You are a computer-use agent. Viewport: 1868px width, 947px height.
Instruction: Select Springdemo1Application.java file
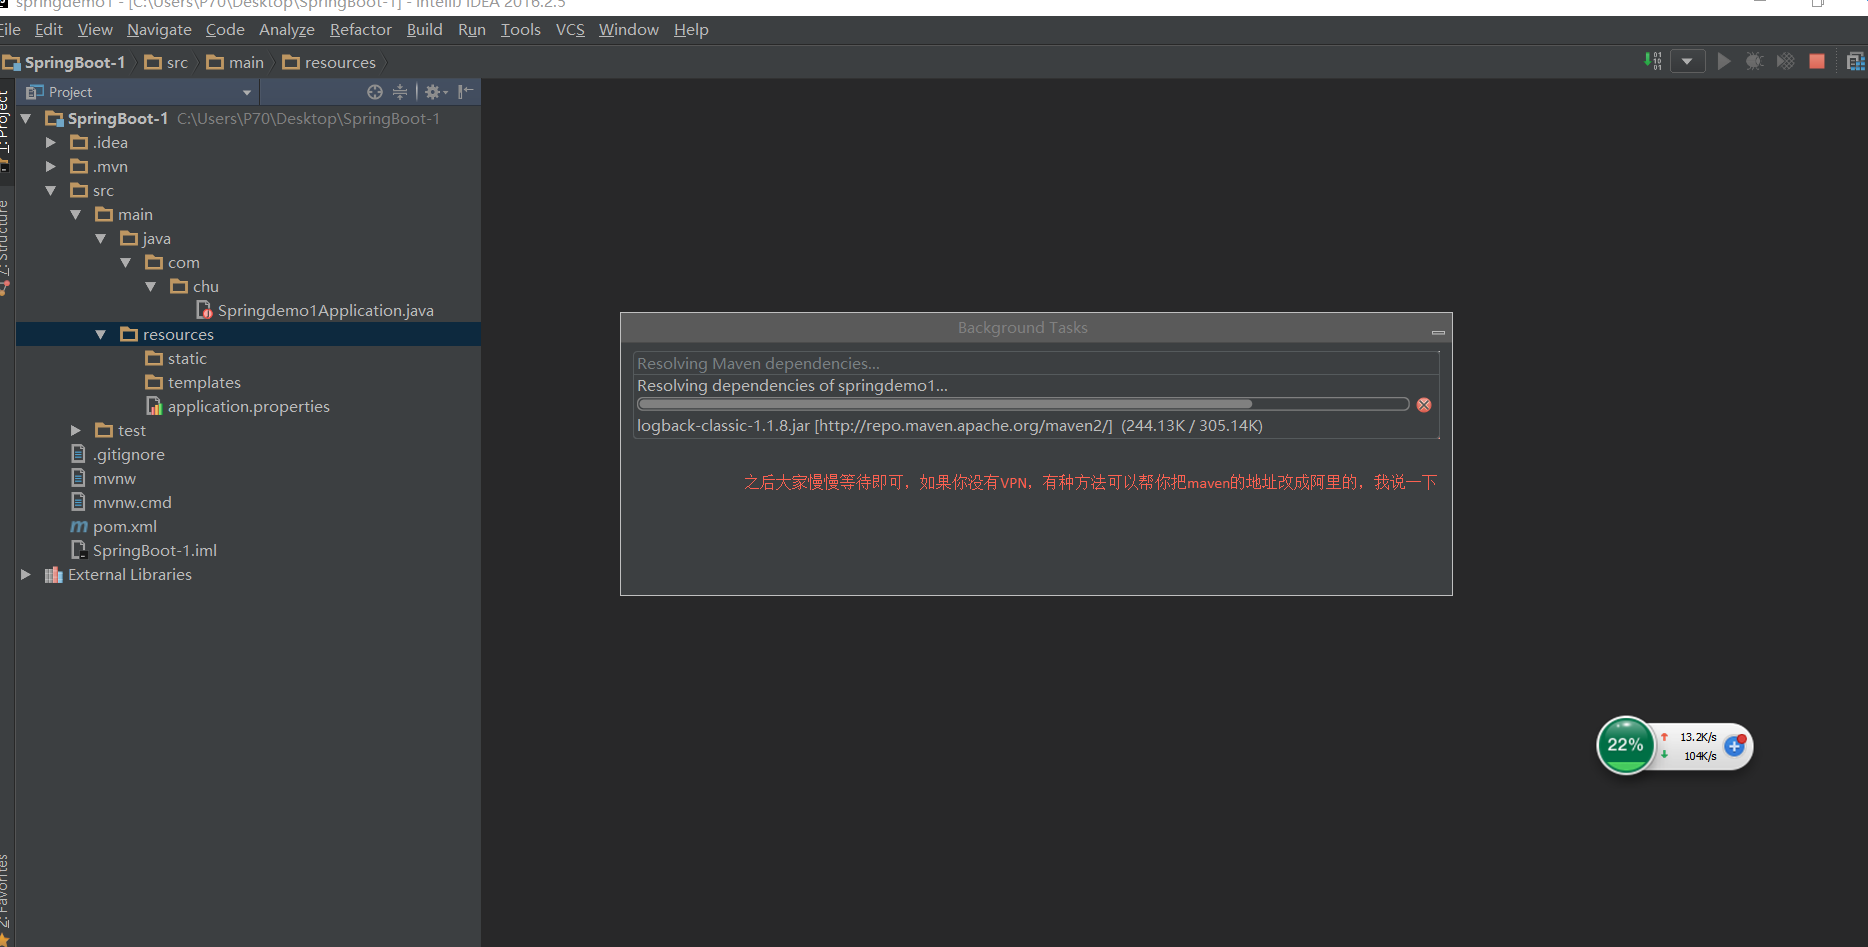tap(325, 311)
